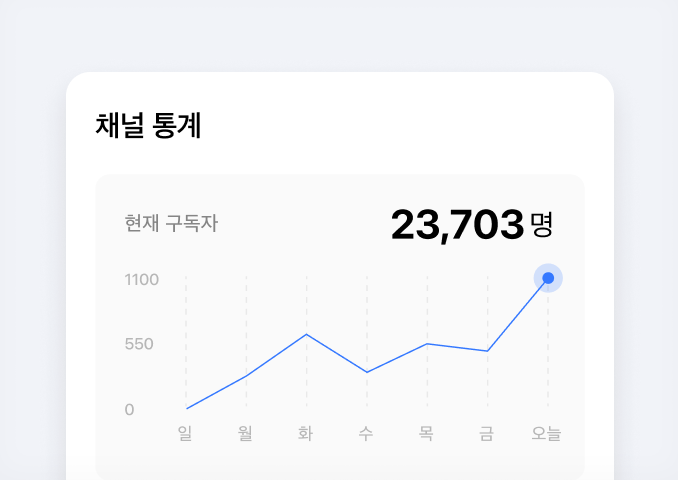Select the 현재 구독자 label
The image size is (678, 480).
tap(171, 223)
